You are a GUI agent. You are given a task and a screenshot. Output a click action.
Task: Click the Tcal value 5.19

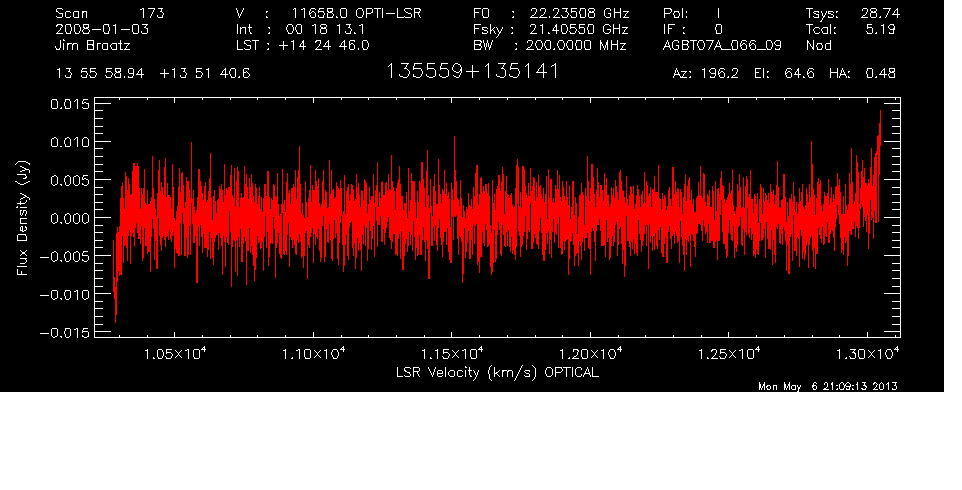(880, 29)
